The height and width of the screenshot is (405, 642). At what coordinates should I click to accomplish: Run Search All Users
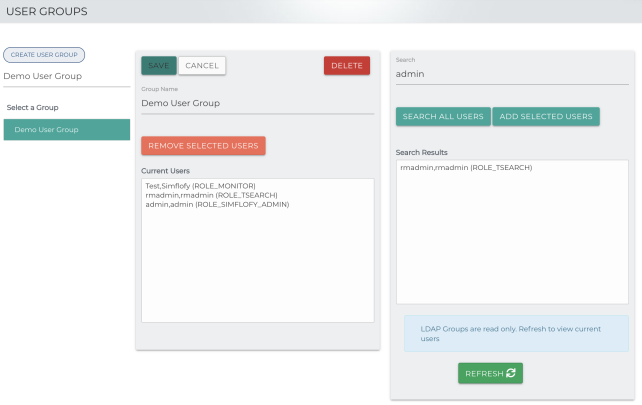tap(442, 117)
